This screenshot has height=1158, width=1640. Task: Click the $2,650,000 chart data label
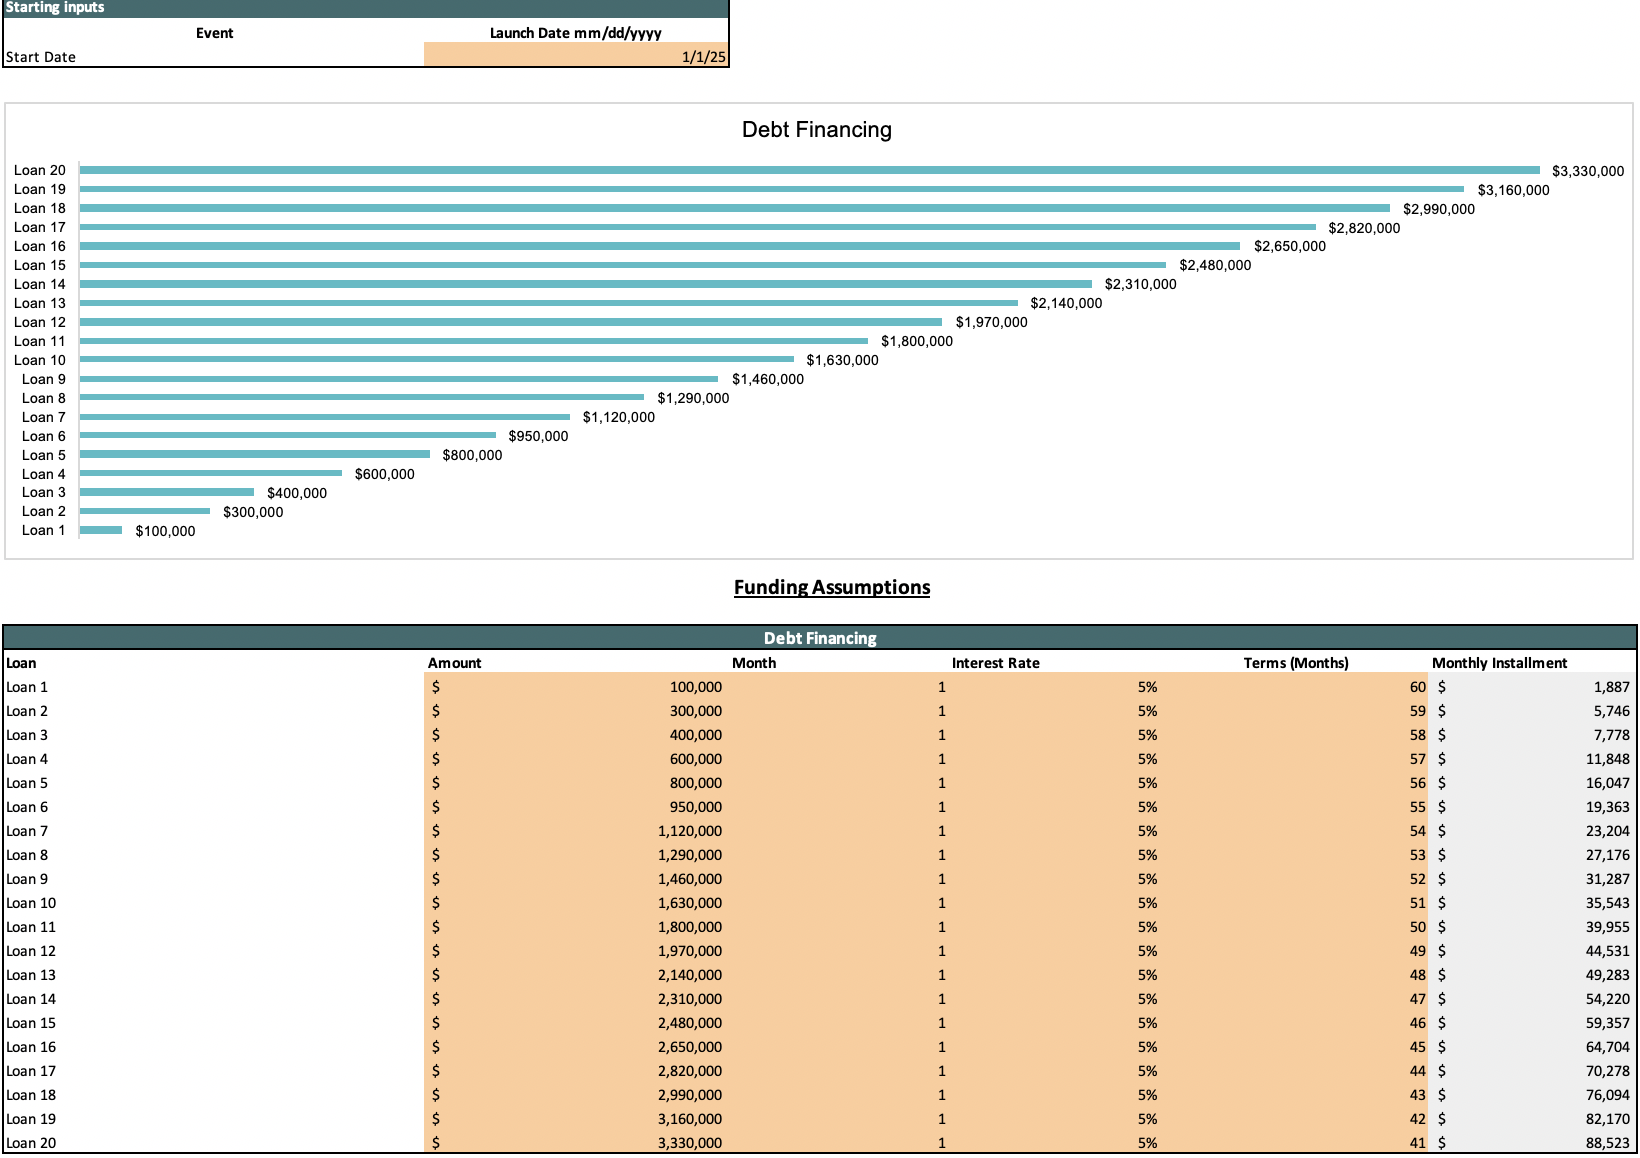coord(1290,246)
